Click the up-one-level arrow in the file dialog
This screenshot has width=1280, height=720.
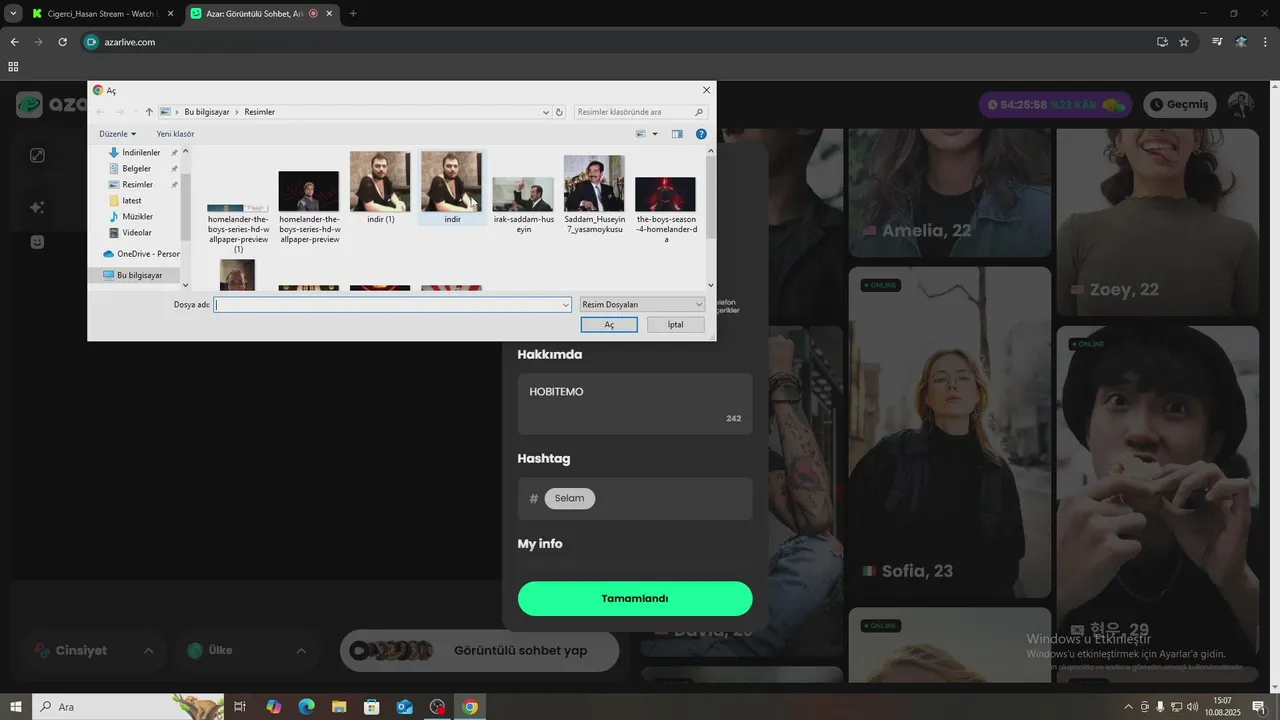point(149,112)
